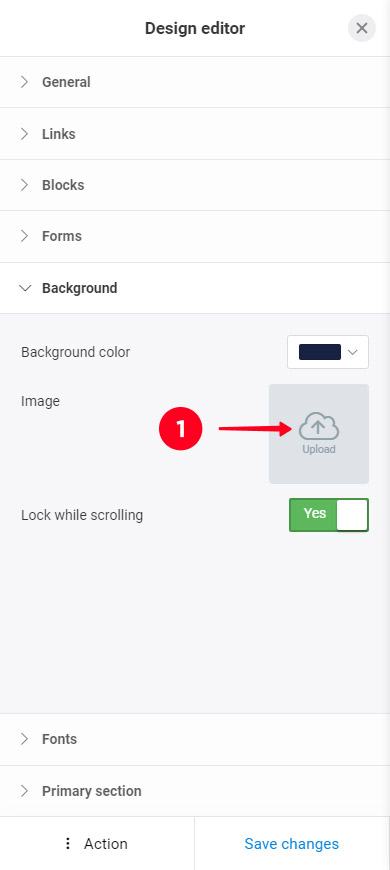This screenshot has height=870, width=390.
Task: Click the red number 1 marker
Action: [x=180, y=428]
